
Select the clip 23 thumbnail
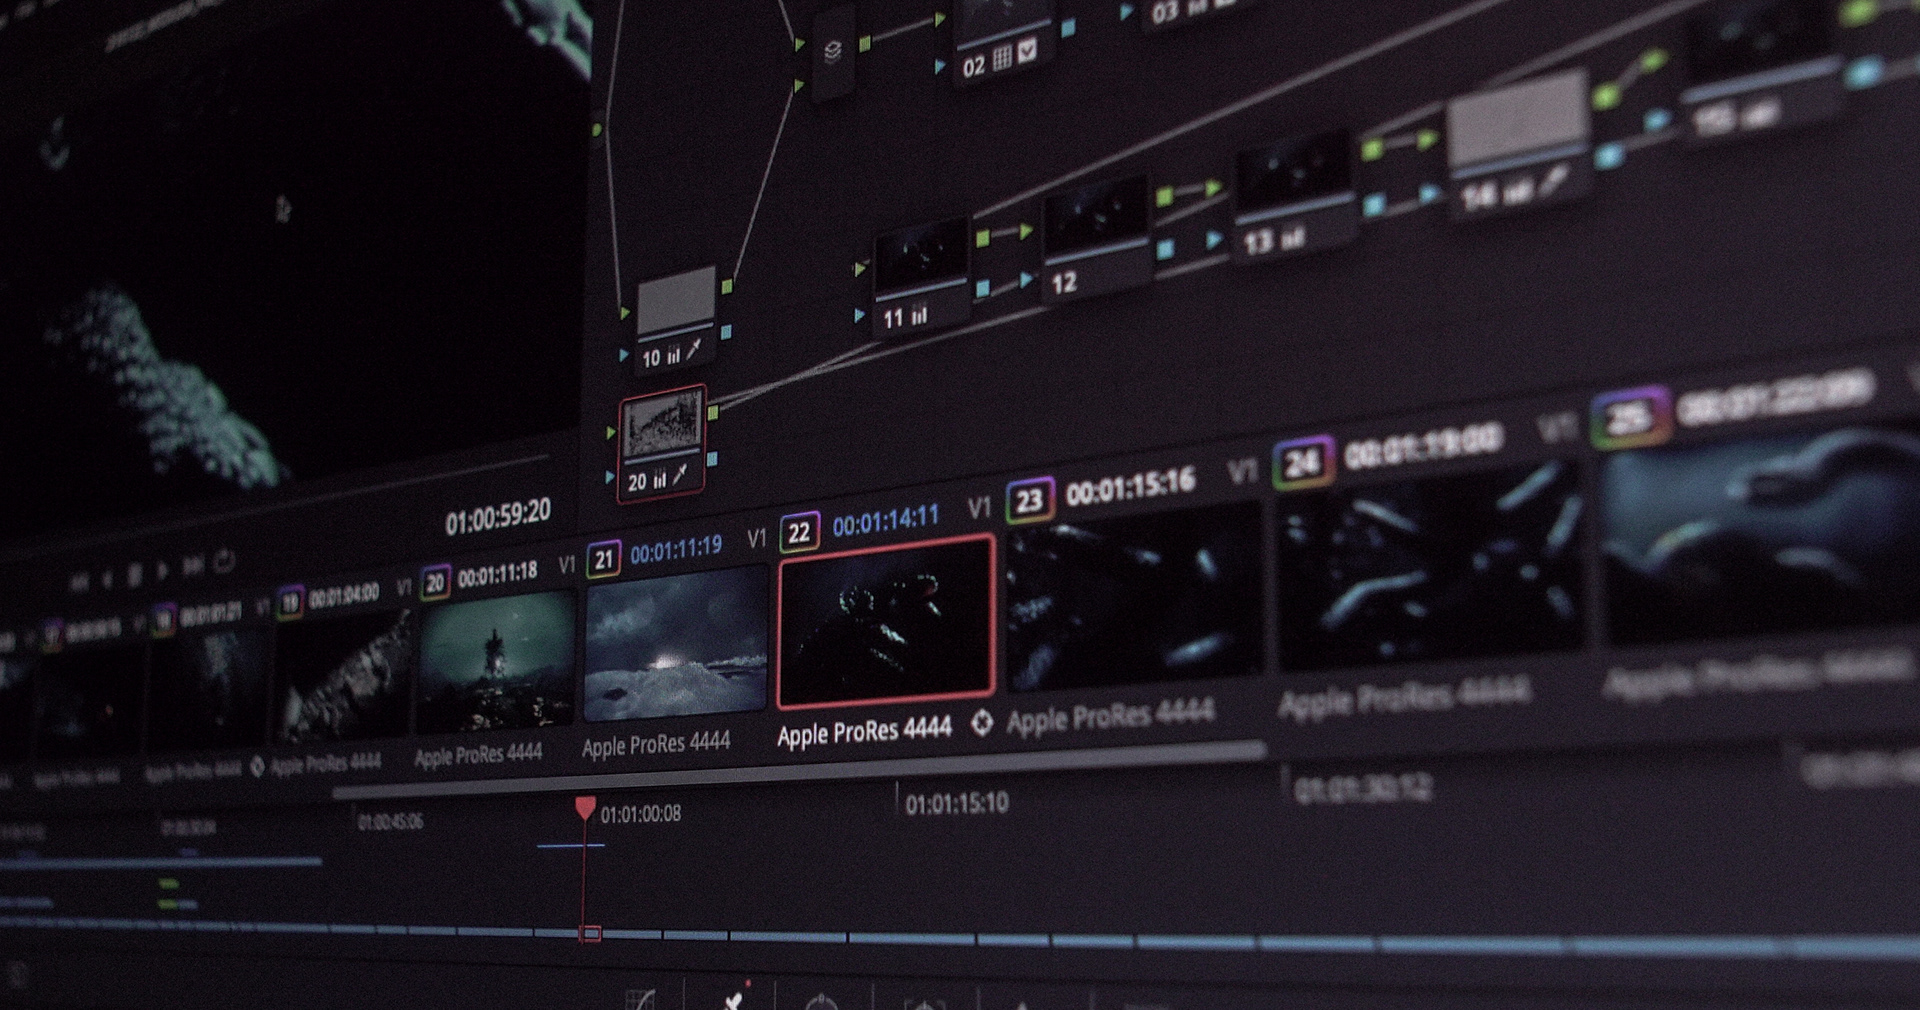point(1134,596)
